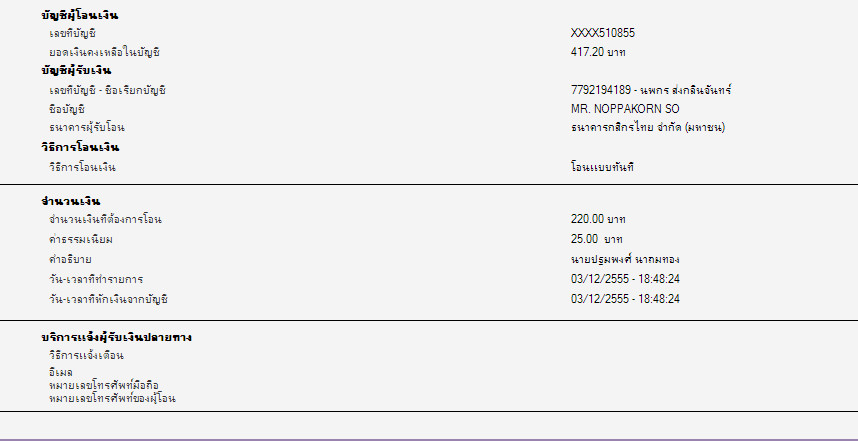Click recipient account 7792194189 - นพกร ส่งกลิ่นจันทร์
The width and height of the screenshot is (858, 441).
651,90
